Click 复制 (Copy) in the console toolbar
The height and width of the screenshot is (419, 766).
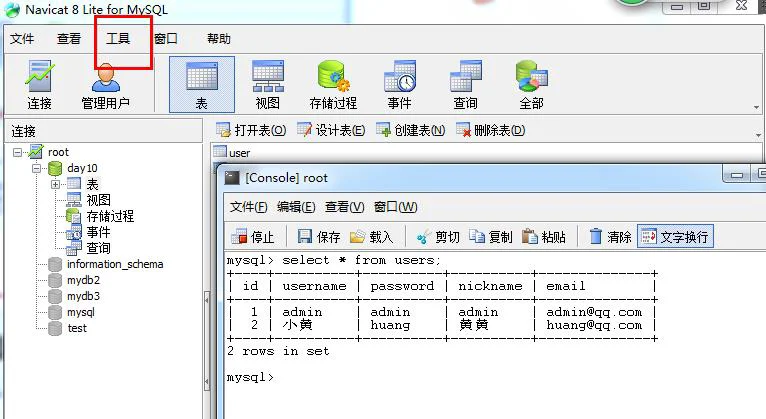(490, 237)
